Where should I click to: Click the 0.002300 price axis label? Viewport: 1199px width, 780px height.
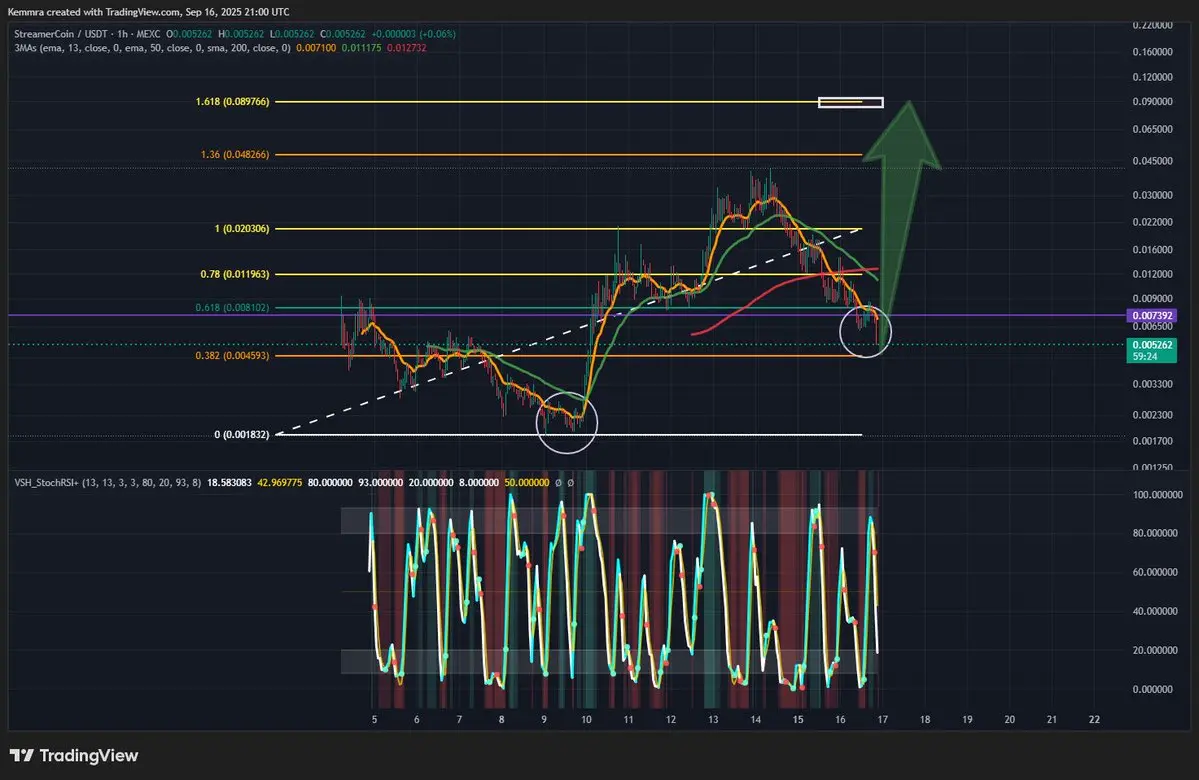point(1152,414)
